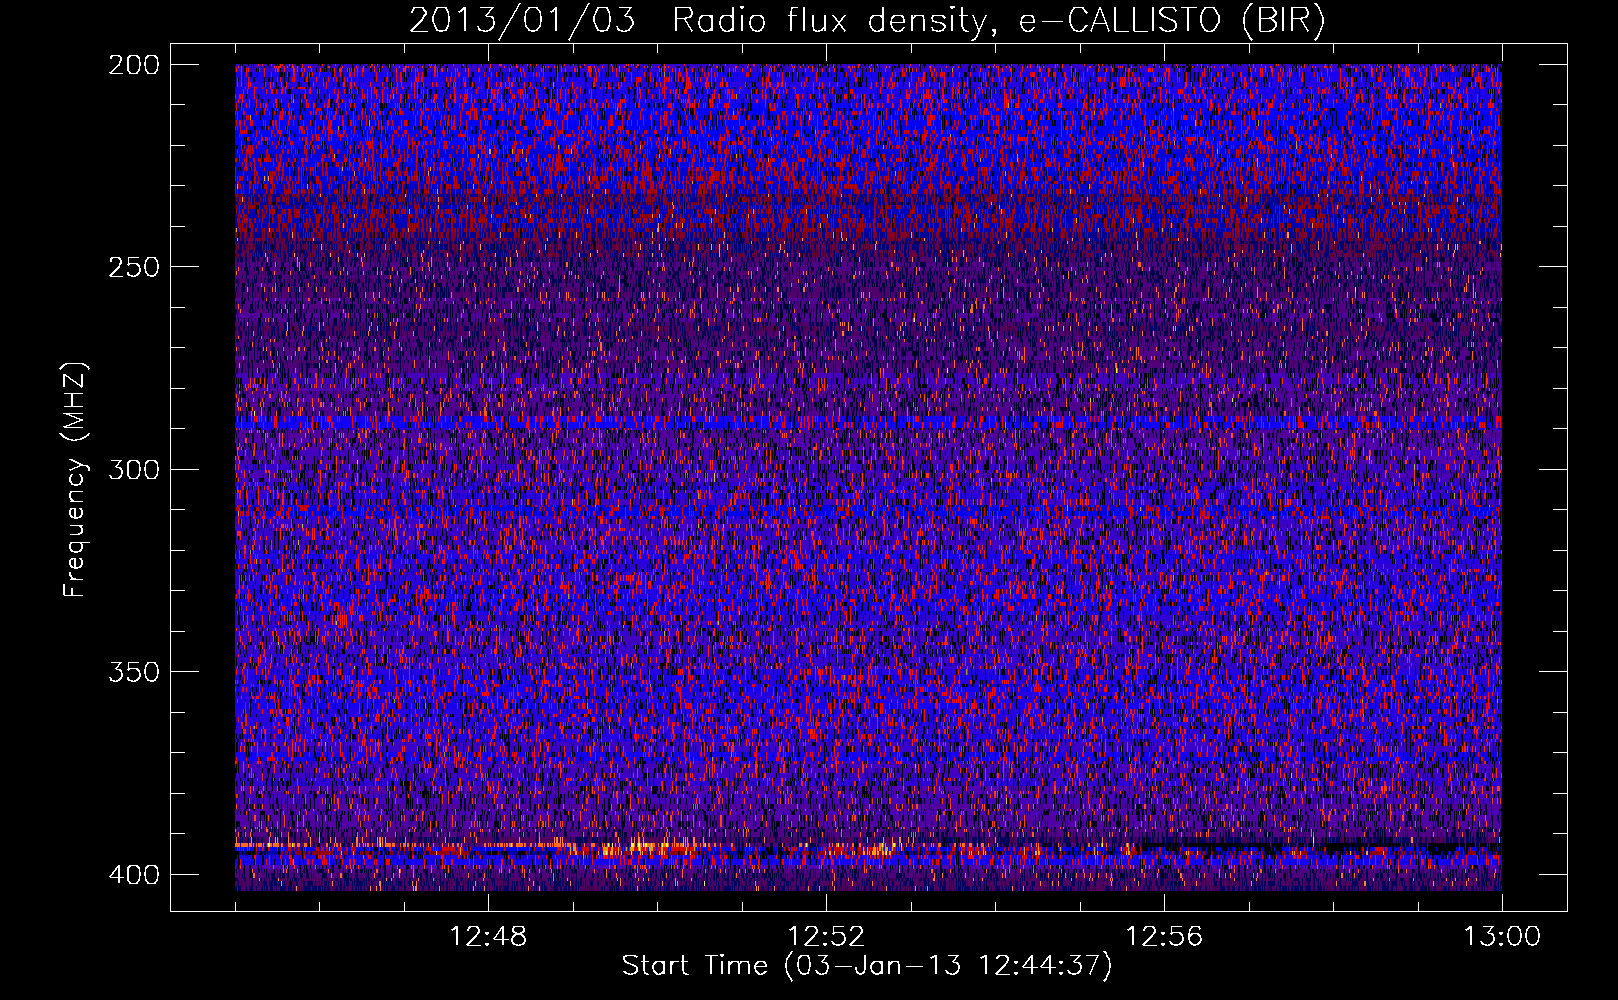Click the 300 frequency axis label
The image size is (1618, 1000).
[133, 469]
